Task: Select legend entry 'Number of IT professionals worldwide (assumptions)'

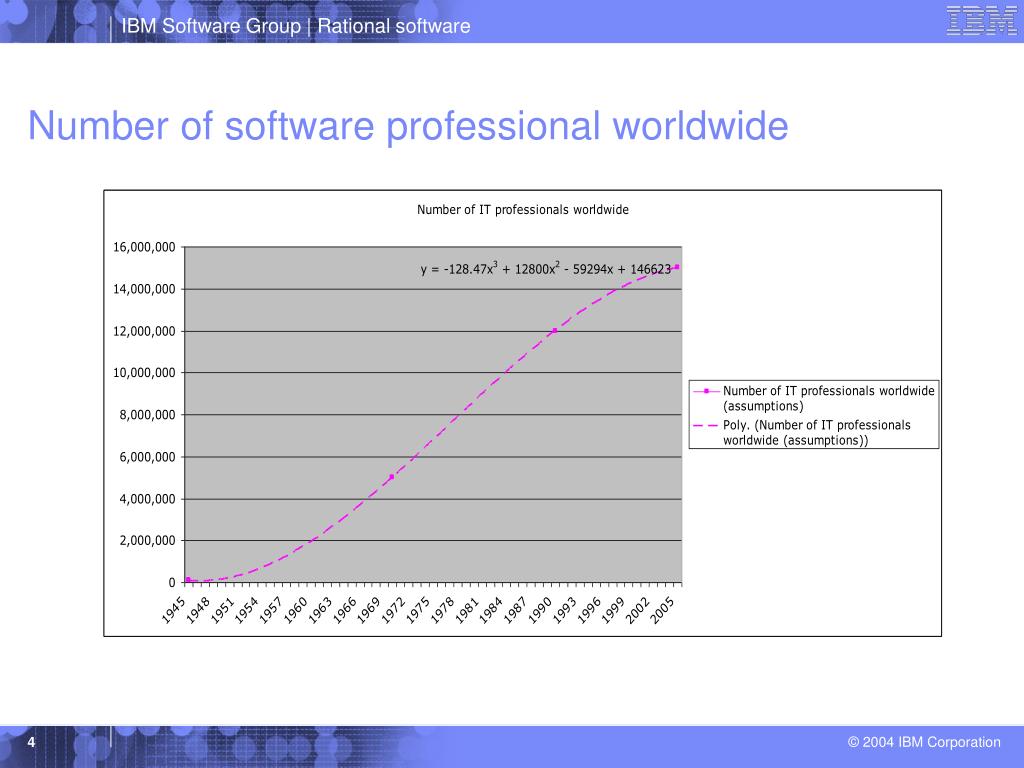Action: (x=829, y=398)
